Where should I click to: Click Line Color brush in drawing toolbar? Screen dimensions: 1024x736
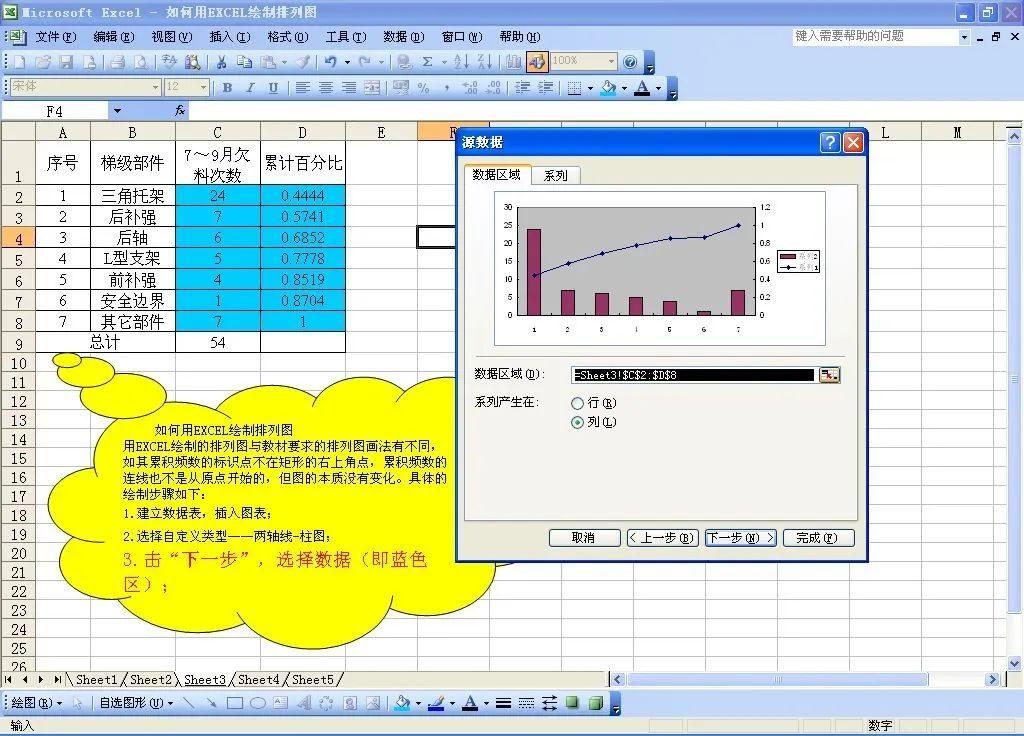(436, 703)
